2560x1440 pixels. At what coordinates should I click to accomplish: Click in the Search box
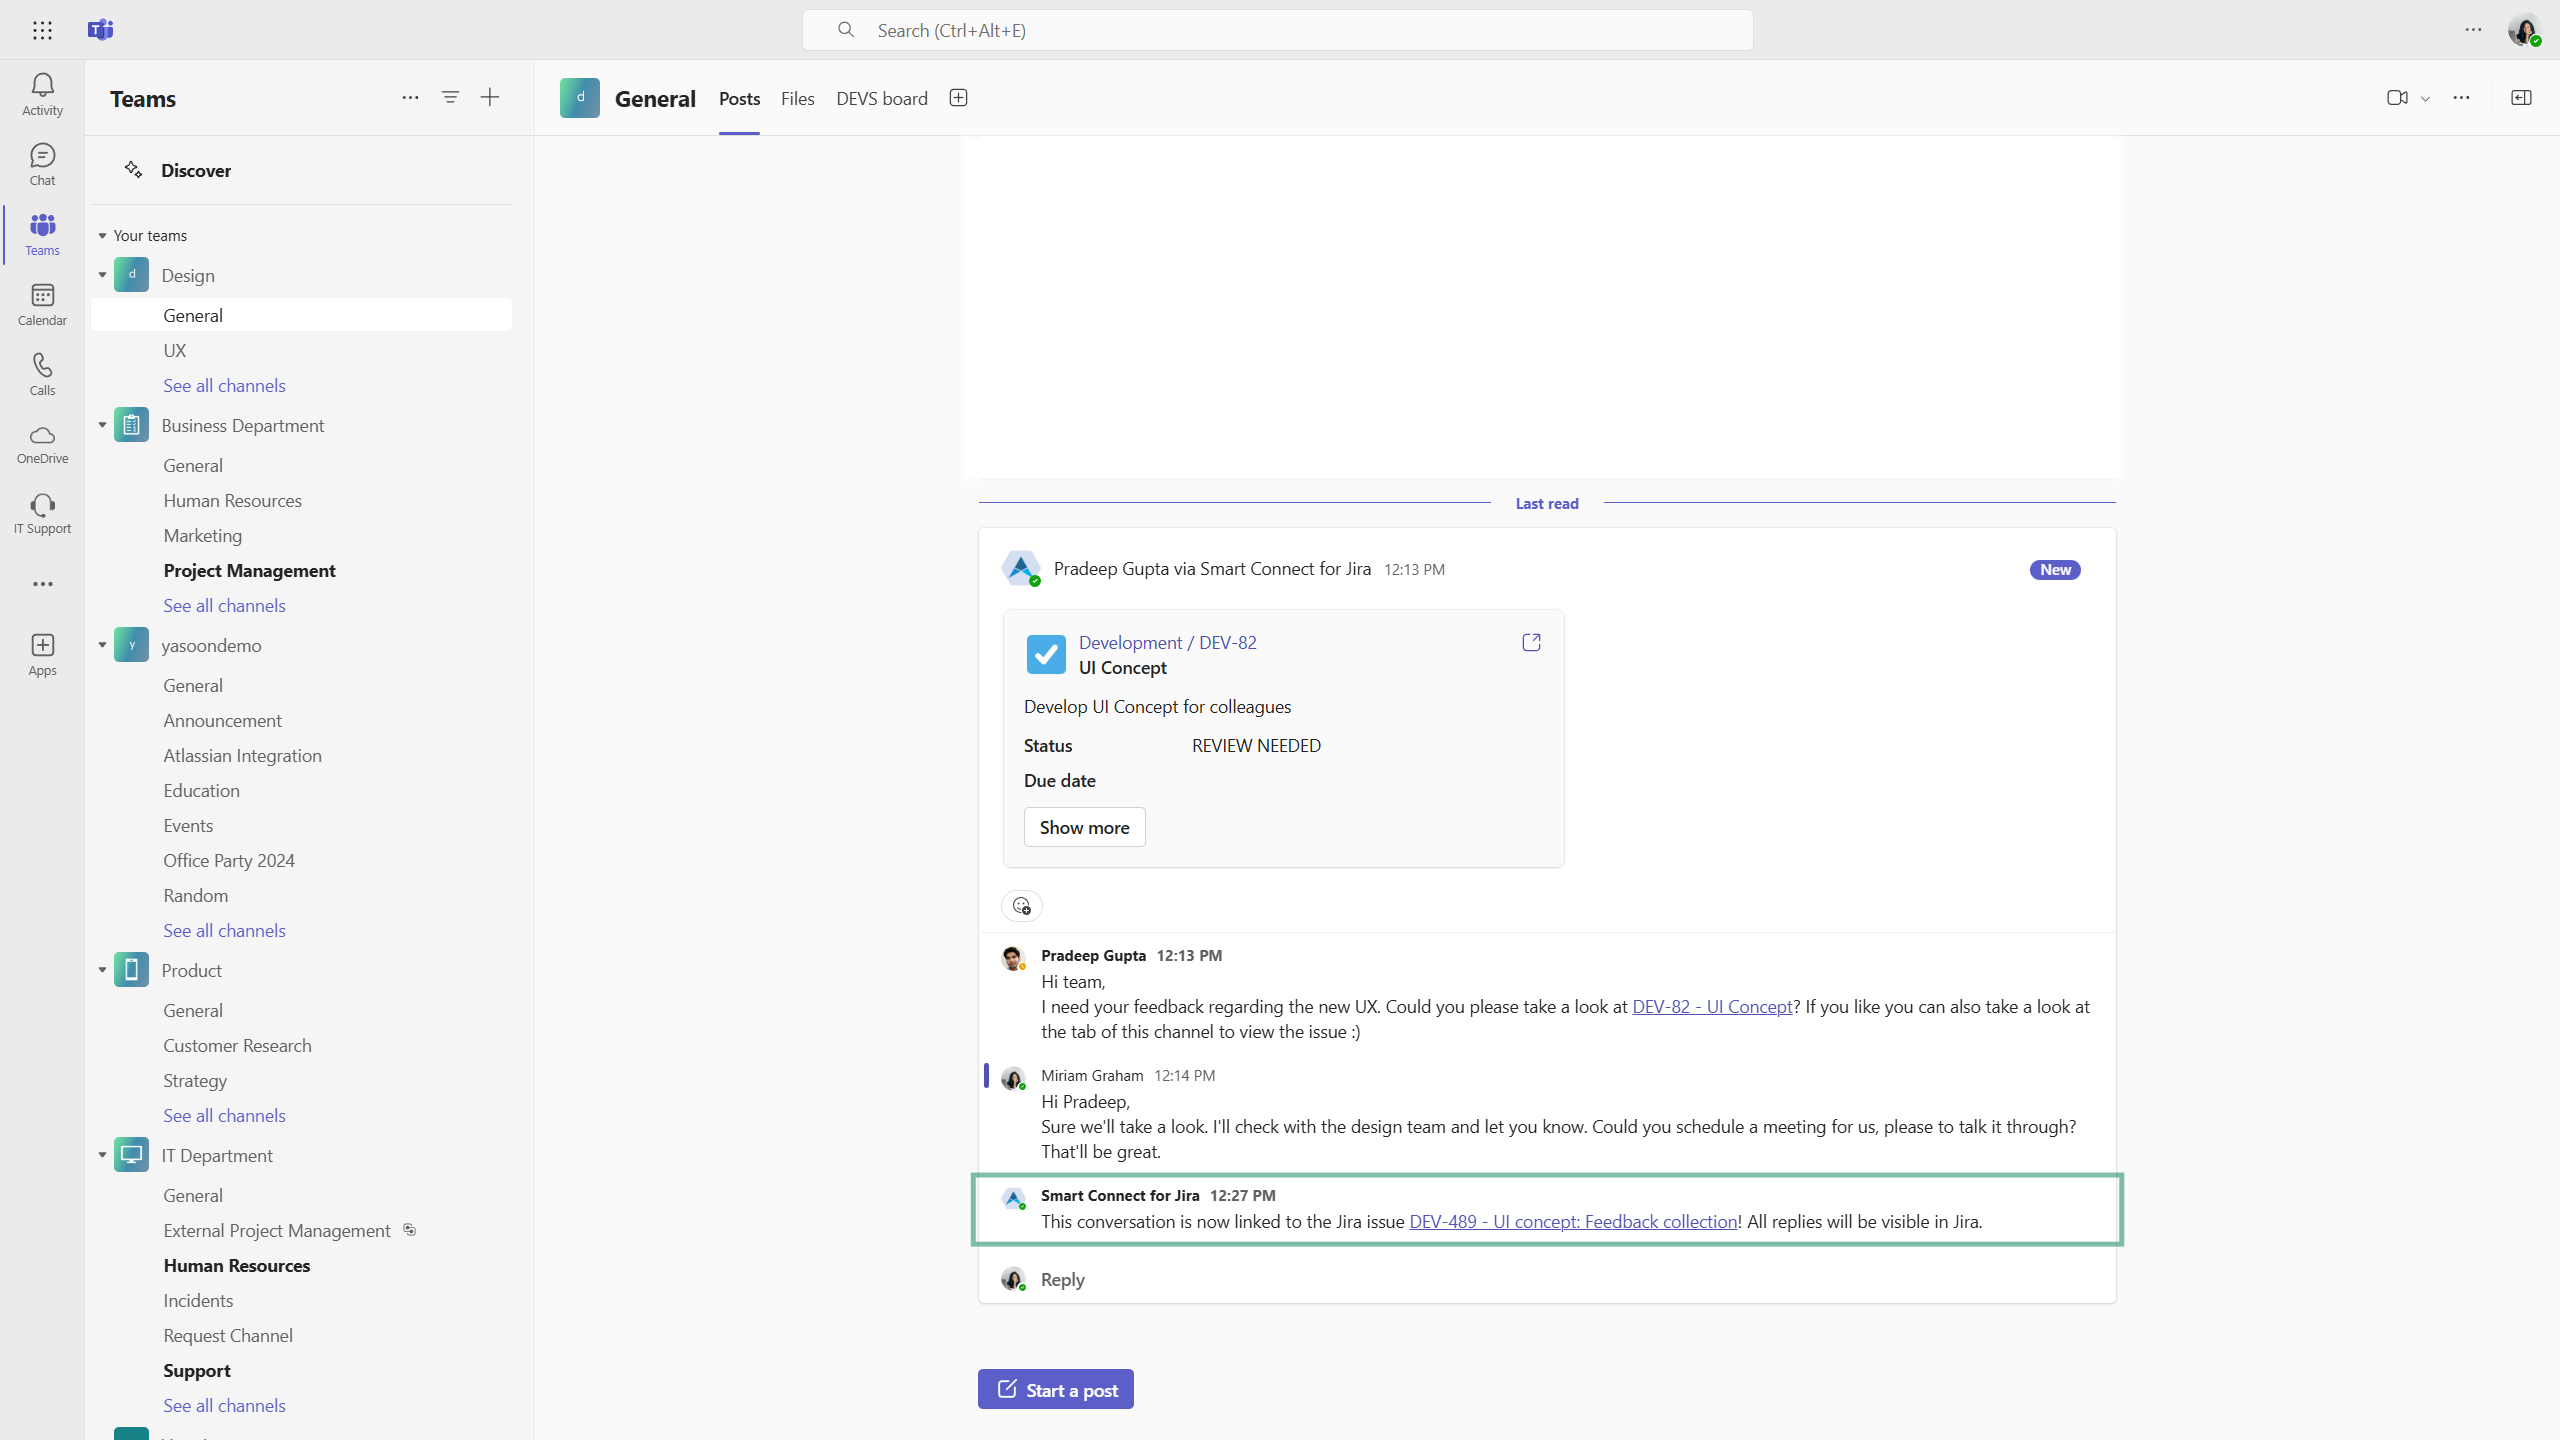1277,30
